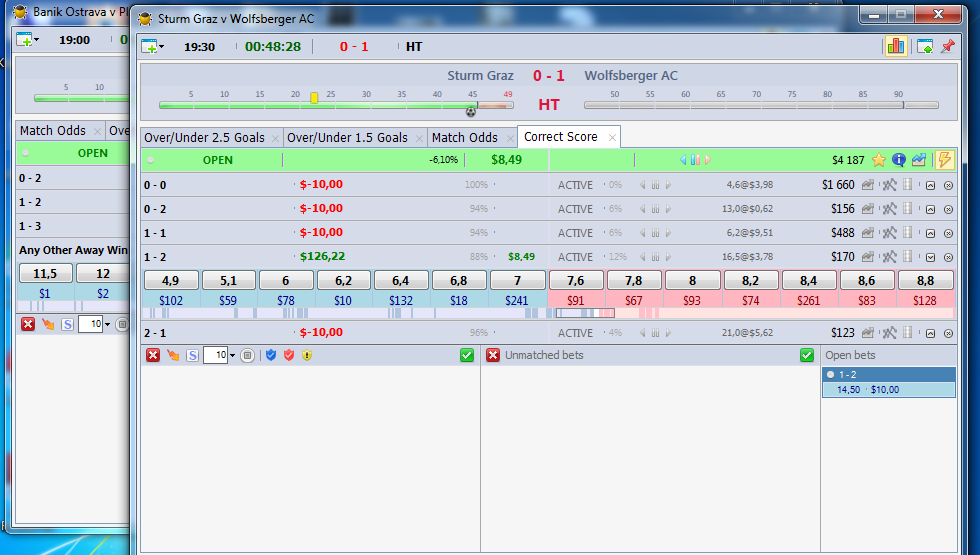Click the add market icon in Sturm Graz window

coord(149,47)
